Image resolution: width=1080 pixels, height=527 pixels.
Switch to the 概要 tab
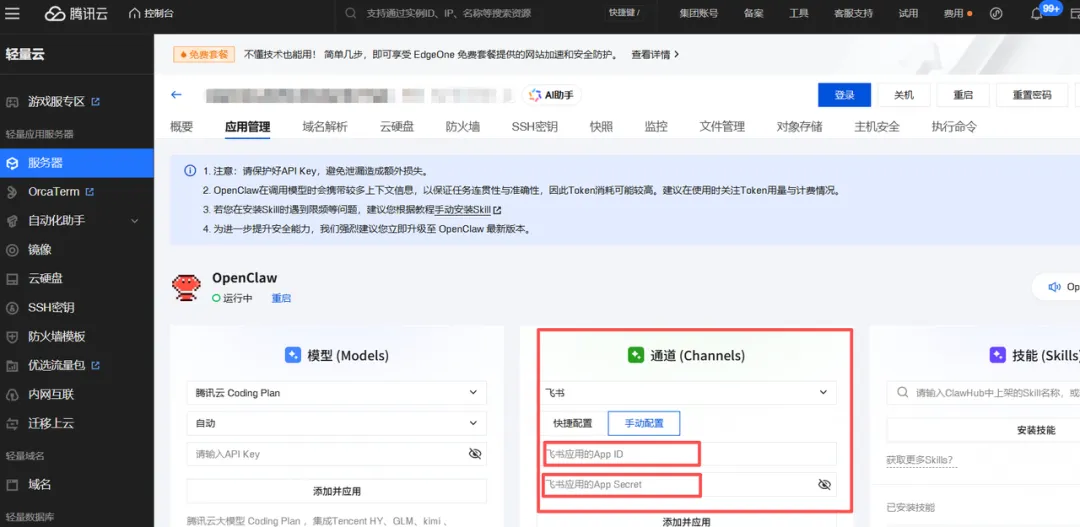(181, 127)
